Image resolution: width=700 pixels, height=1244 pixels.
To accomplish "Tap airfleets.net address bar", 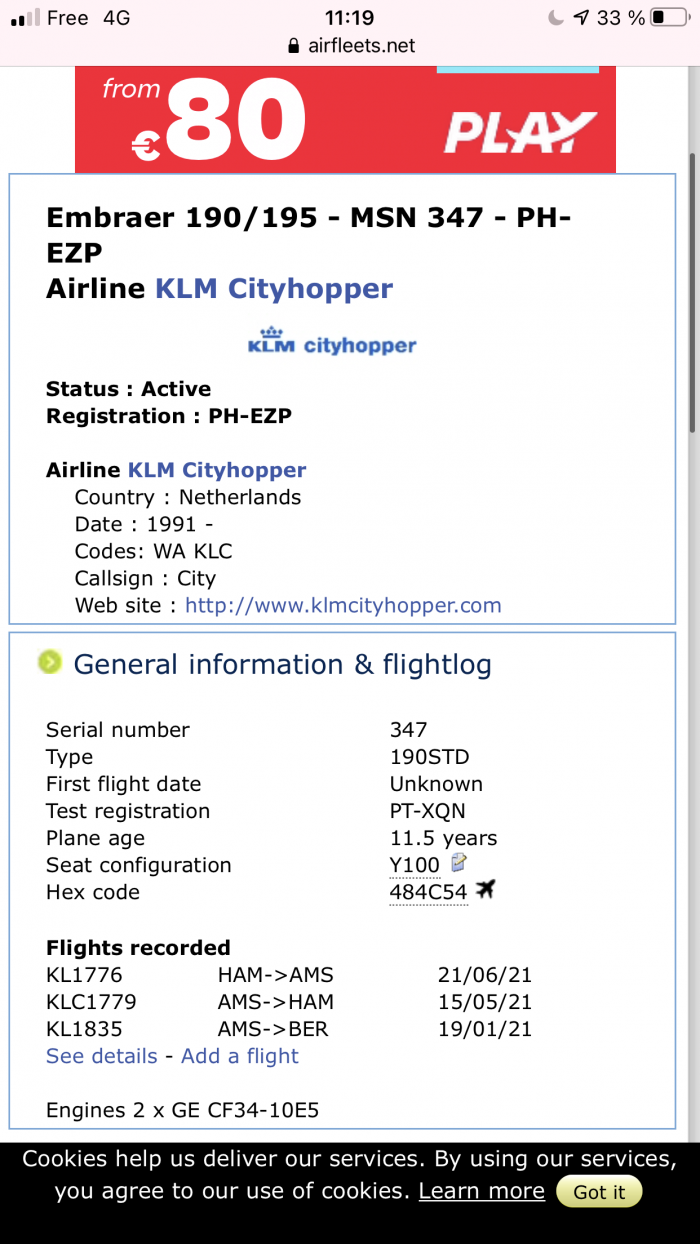I will (350, 46).
